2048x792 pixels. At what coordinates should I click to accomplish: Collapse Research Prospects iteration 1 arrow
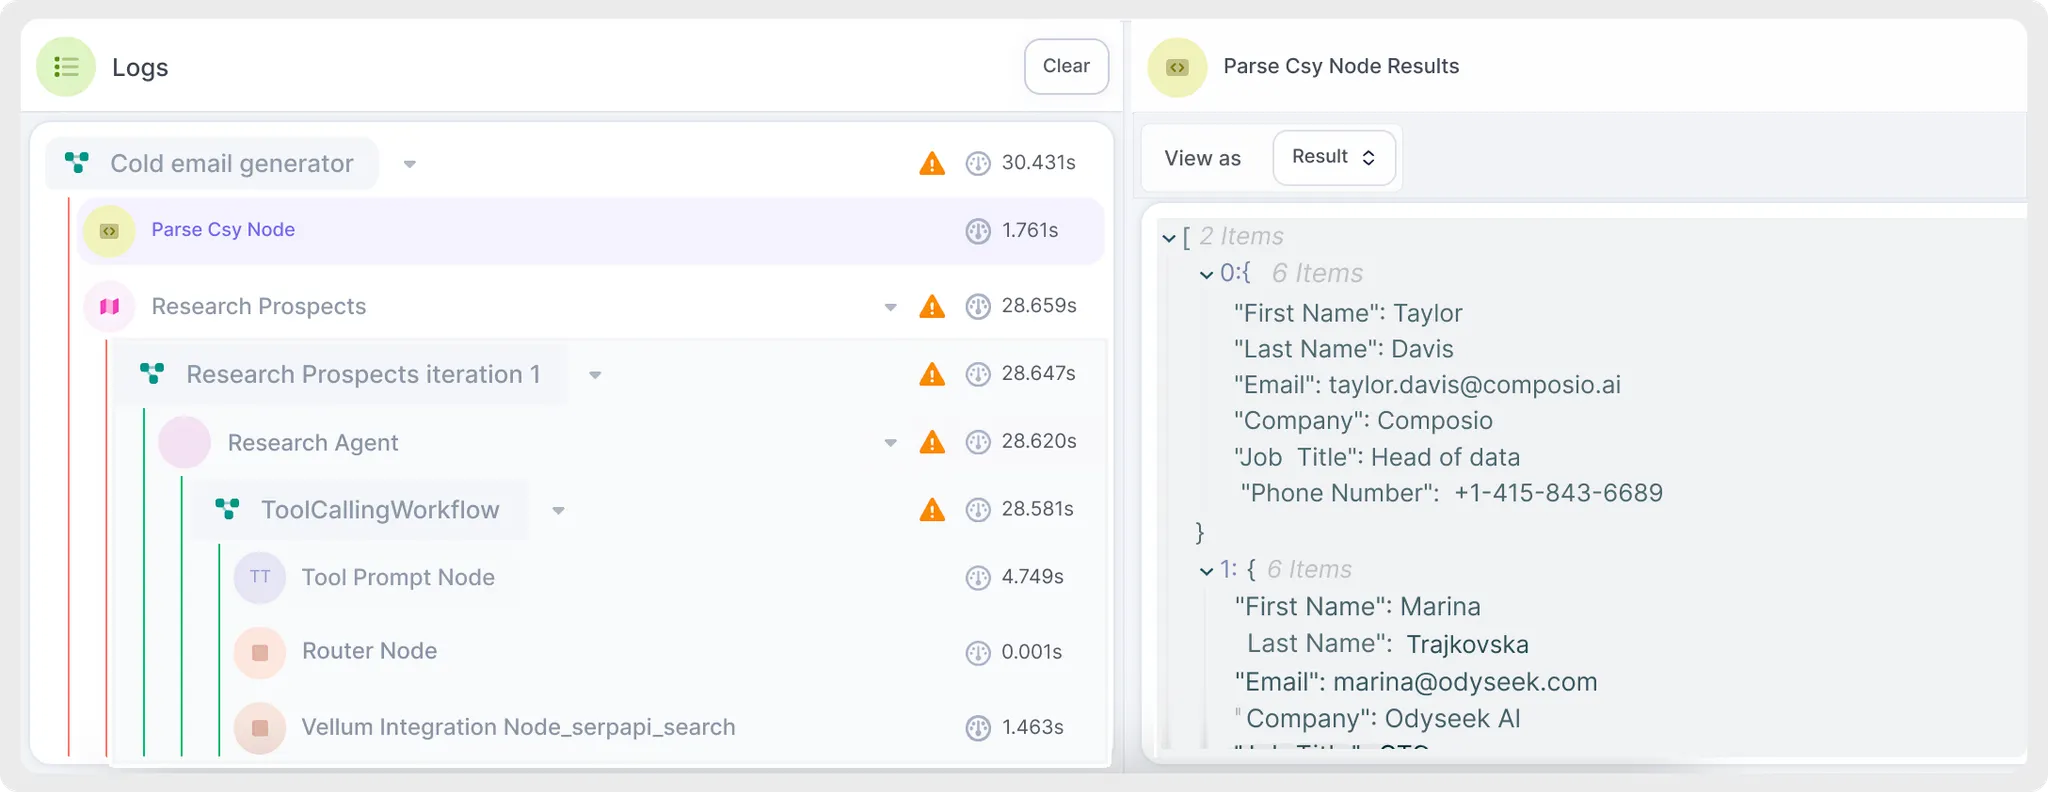click(595, 375)
